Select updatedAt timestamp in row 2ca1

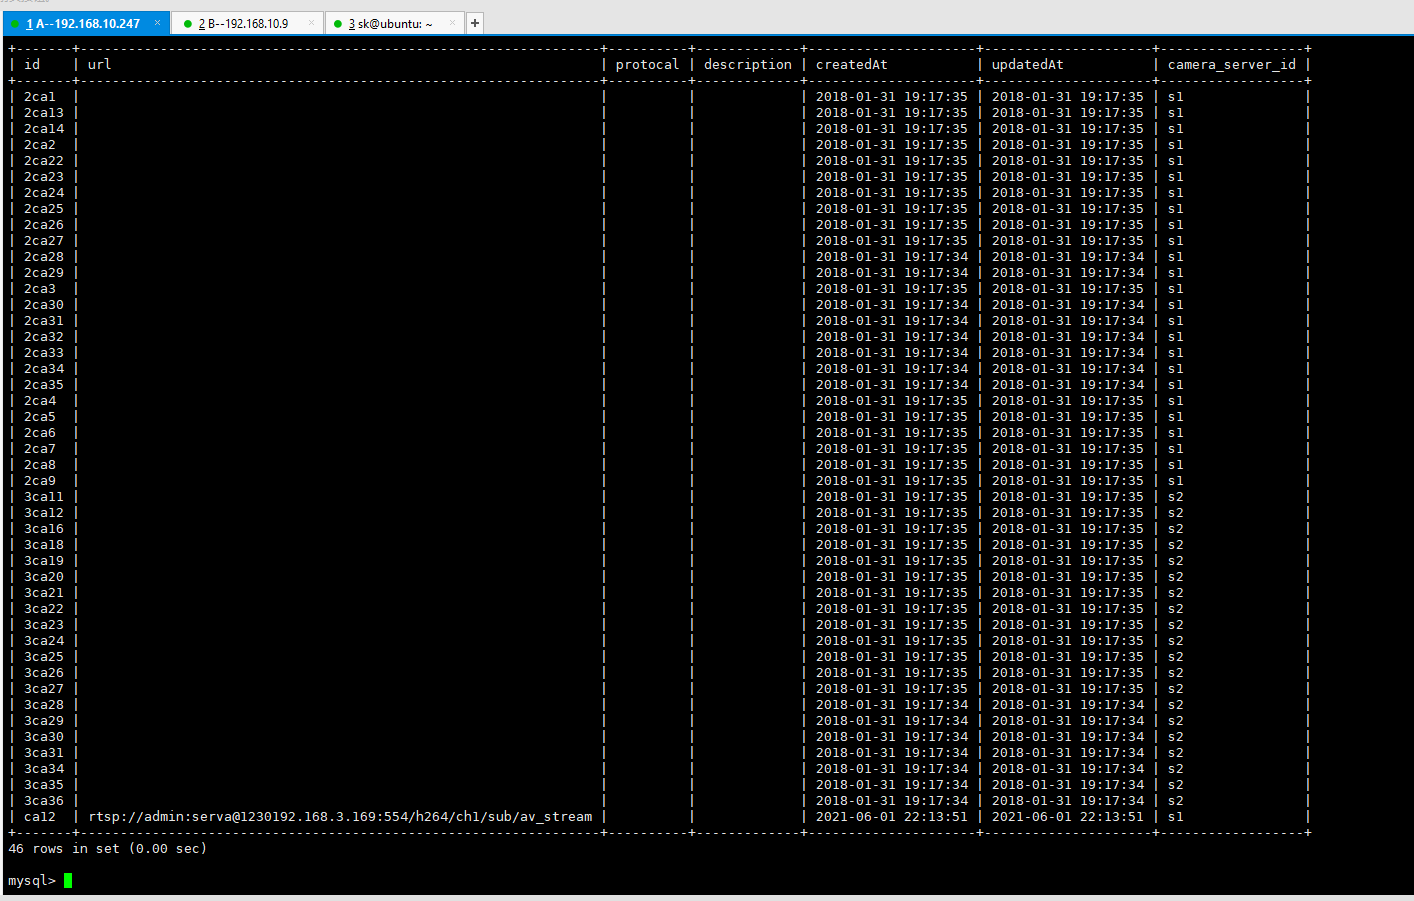coord(1067,96)
